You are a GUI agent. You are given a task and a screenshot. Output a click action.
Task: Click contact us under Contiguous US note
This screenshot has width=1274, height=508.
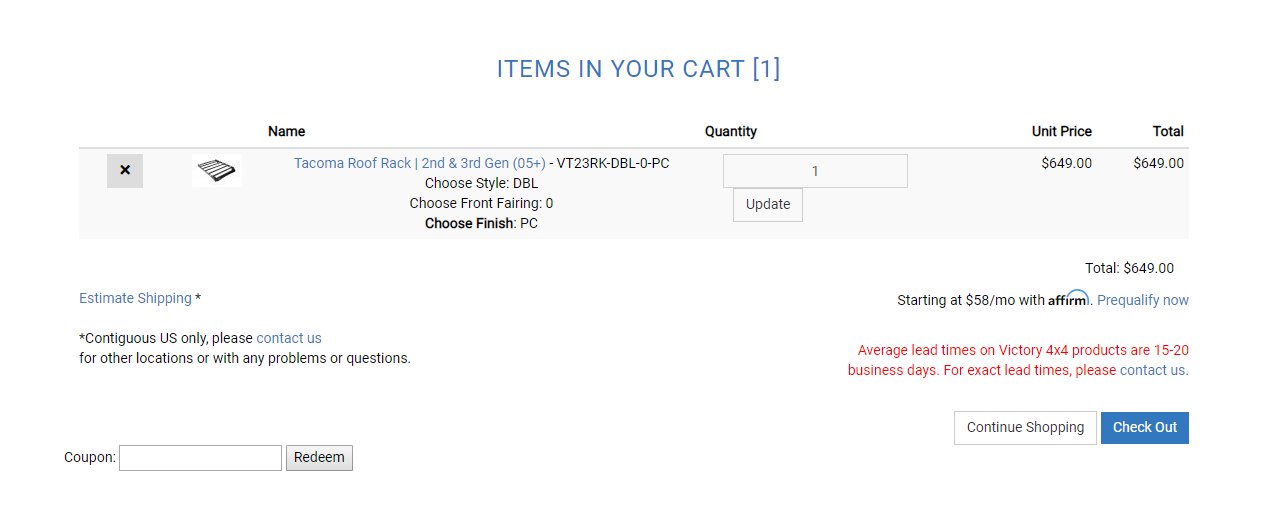pyautogui.click(x=289, y=338)
